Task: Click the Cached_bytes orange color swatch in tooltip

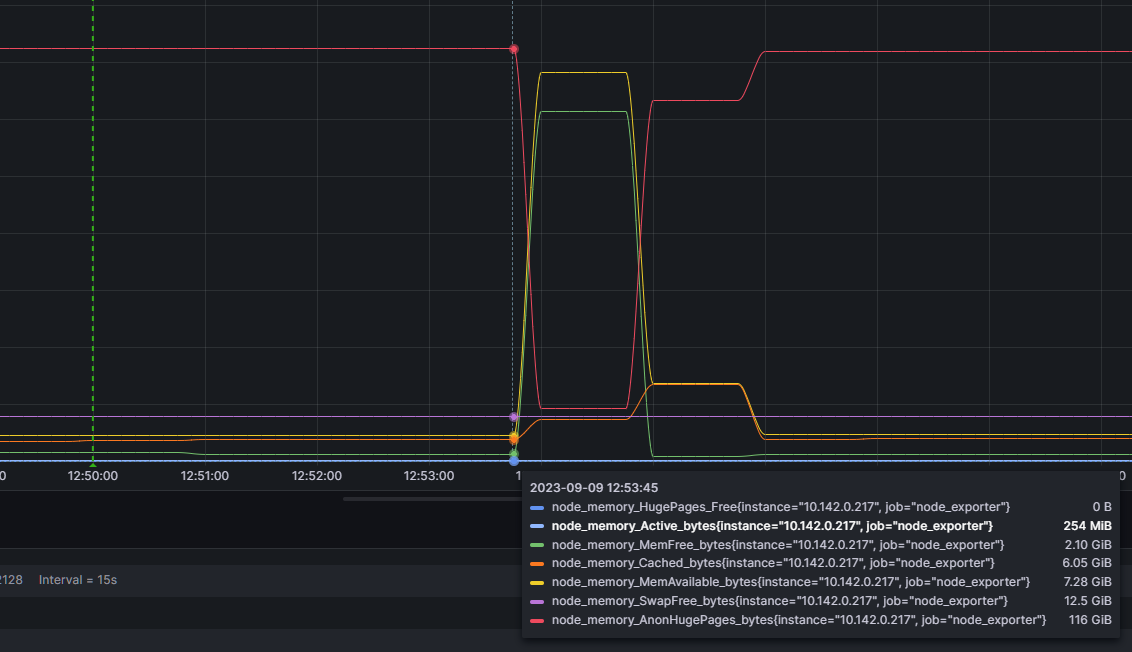Action: (x=537, y=563)
